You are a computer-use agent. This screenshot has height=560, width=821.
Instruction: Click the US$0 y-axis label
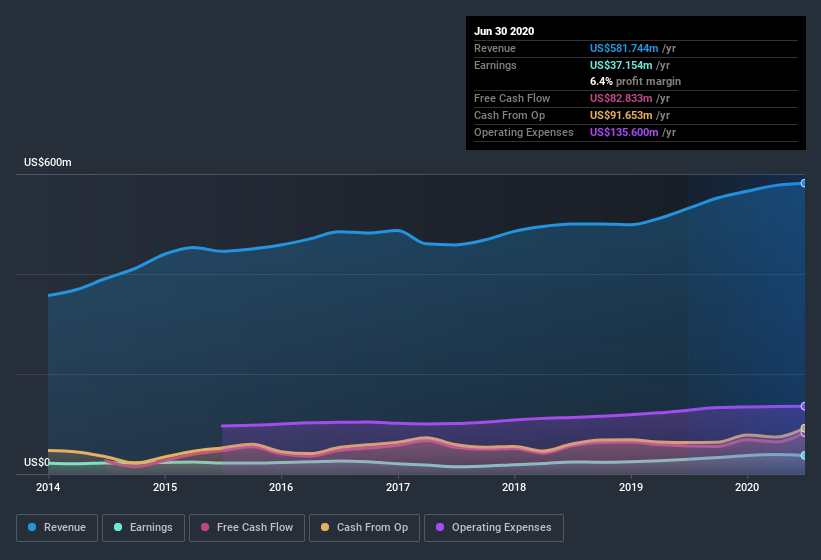tap(37, 462)
